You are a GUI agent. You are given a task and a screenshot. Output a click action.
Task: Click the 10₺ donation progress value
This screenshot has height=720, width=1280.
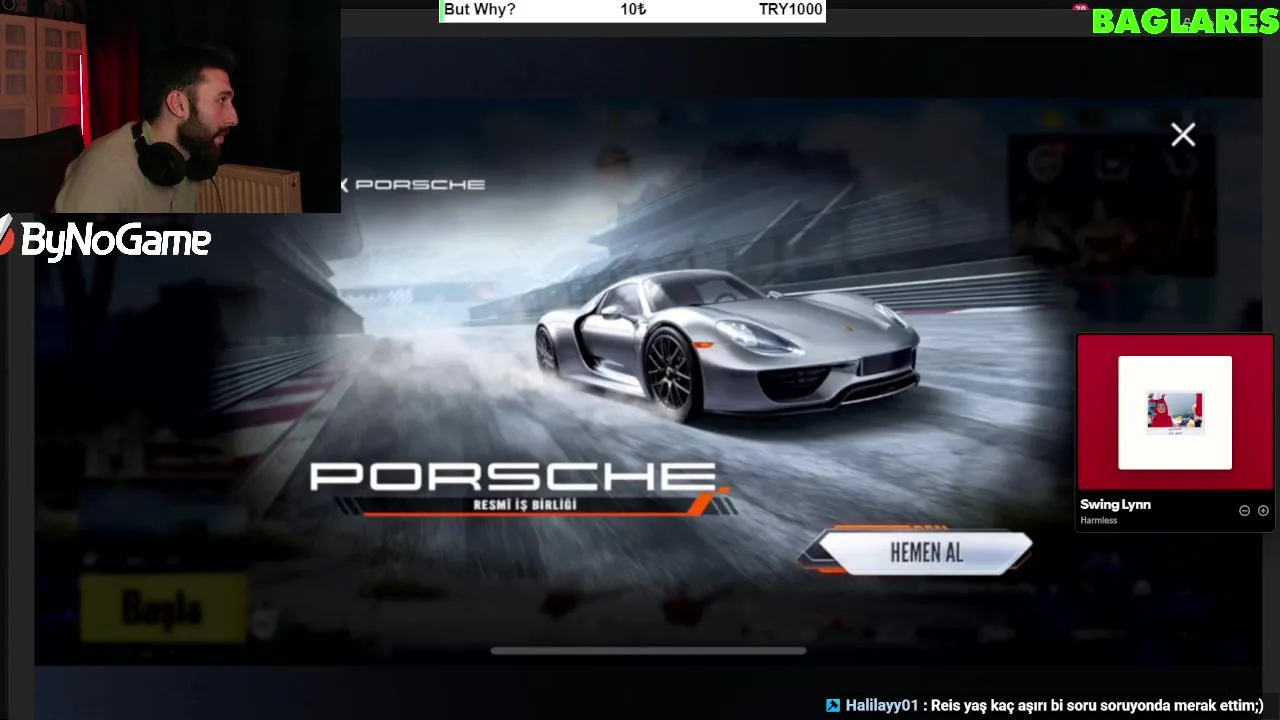pos(633,10)
